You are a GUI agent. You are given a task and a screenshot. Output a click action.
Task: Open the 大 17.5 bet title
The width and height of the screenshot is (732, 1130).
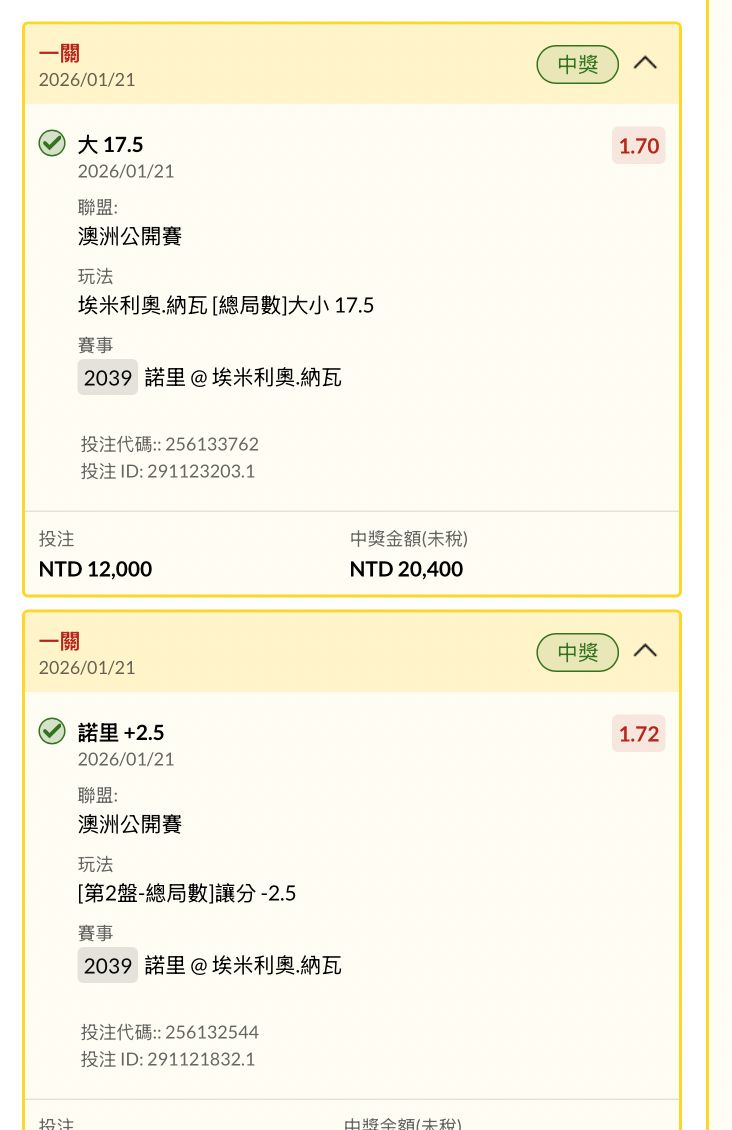(x=110, y=145)
